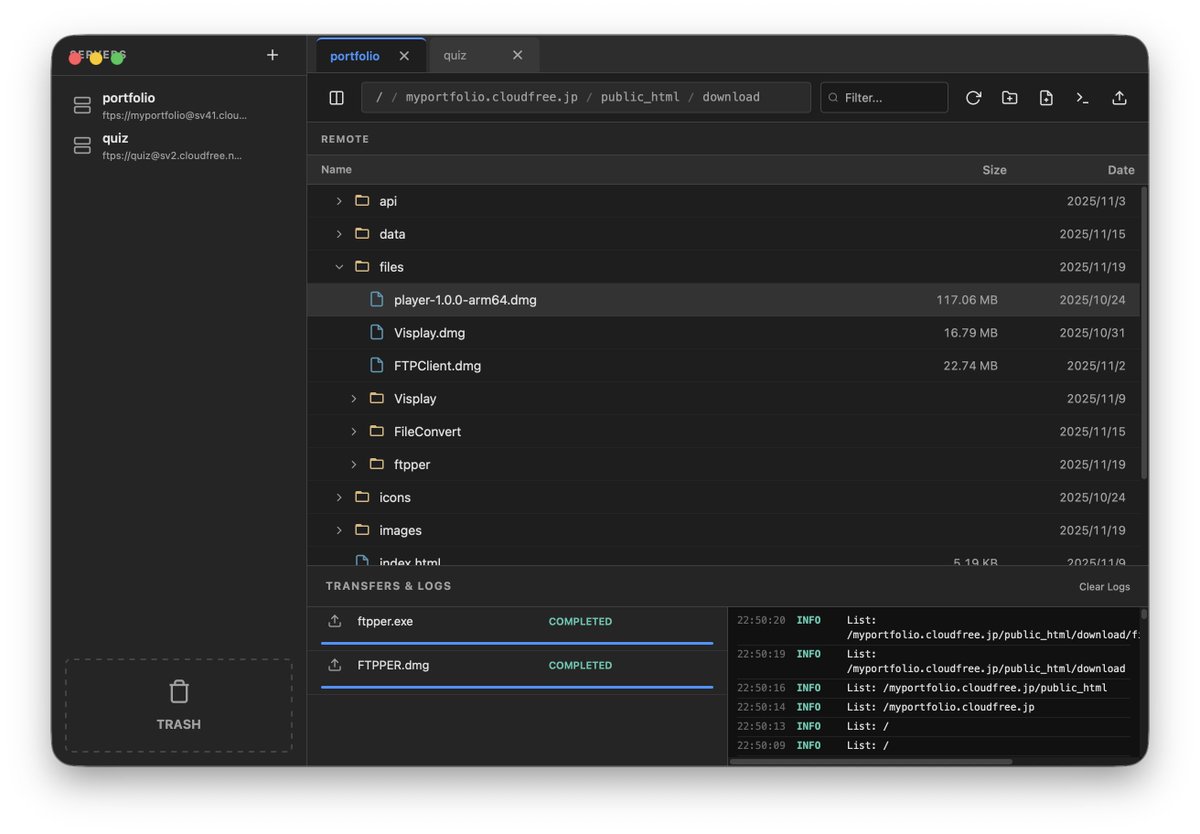This screenshot has height=834, width=1200.
Task: Sort by the Name column header
Action: point(336,170)
